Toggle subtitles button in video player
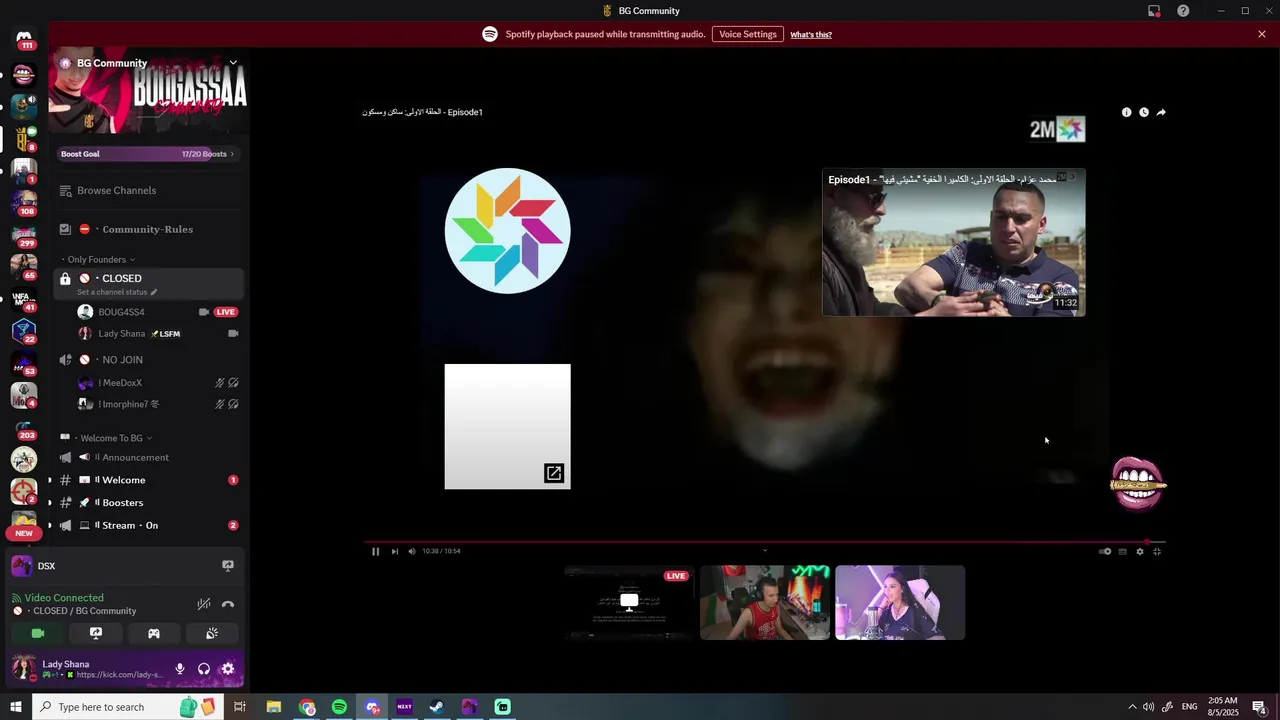The height and width of the screenshot is (720, 1280). [x=1122, y=551]
